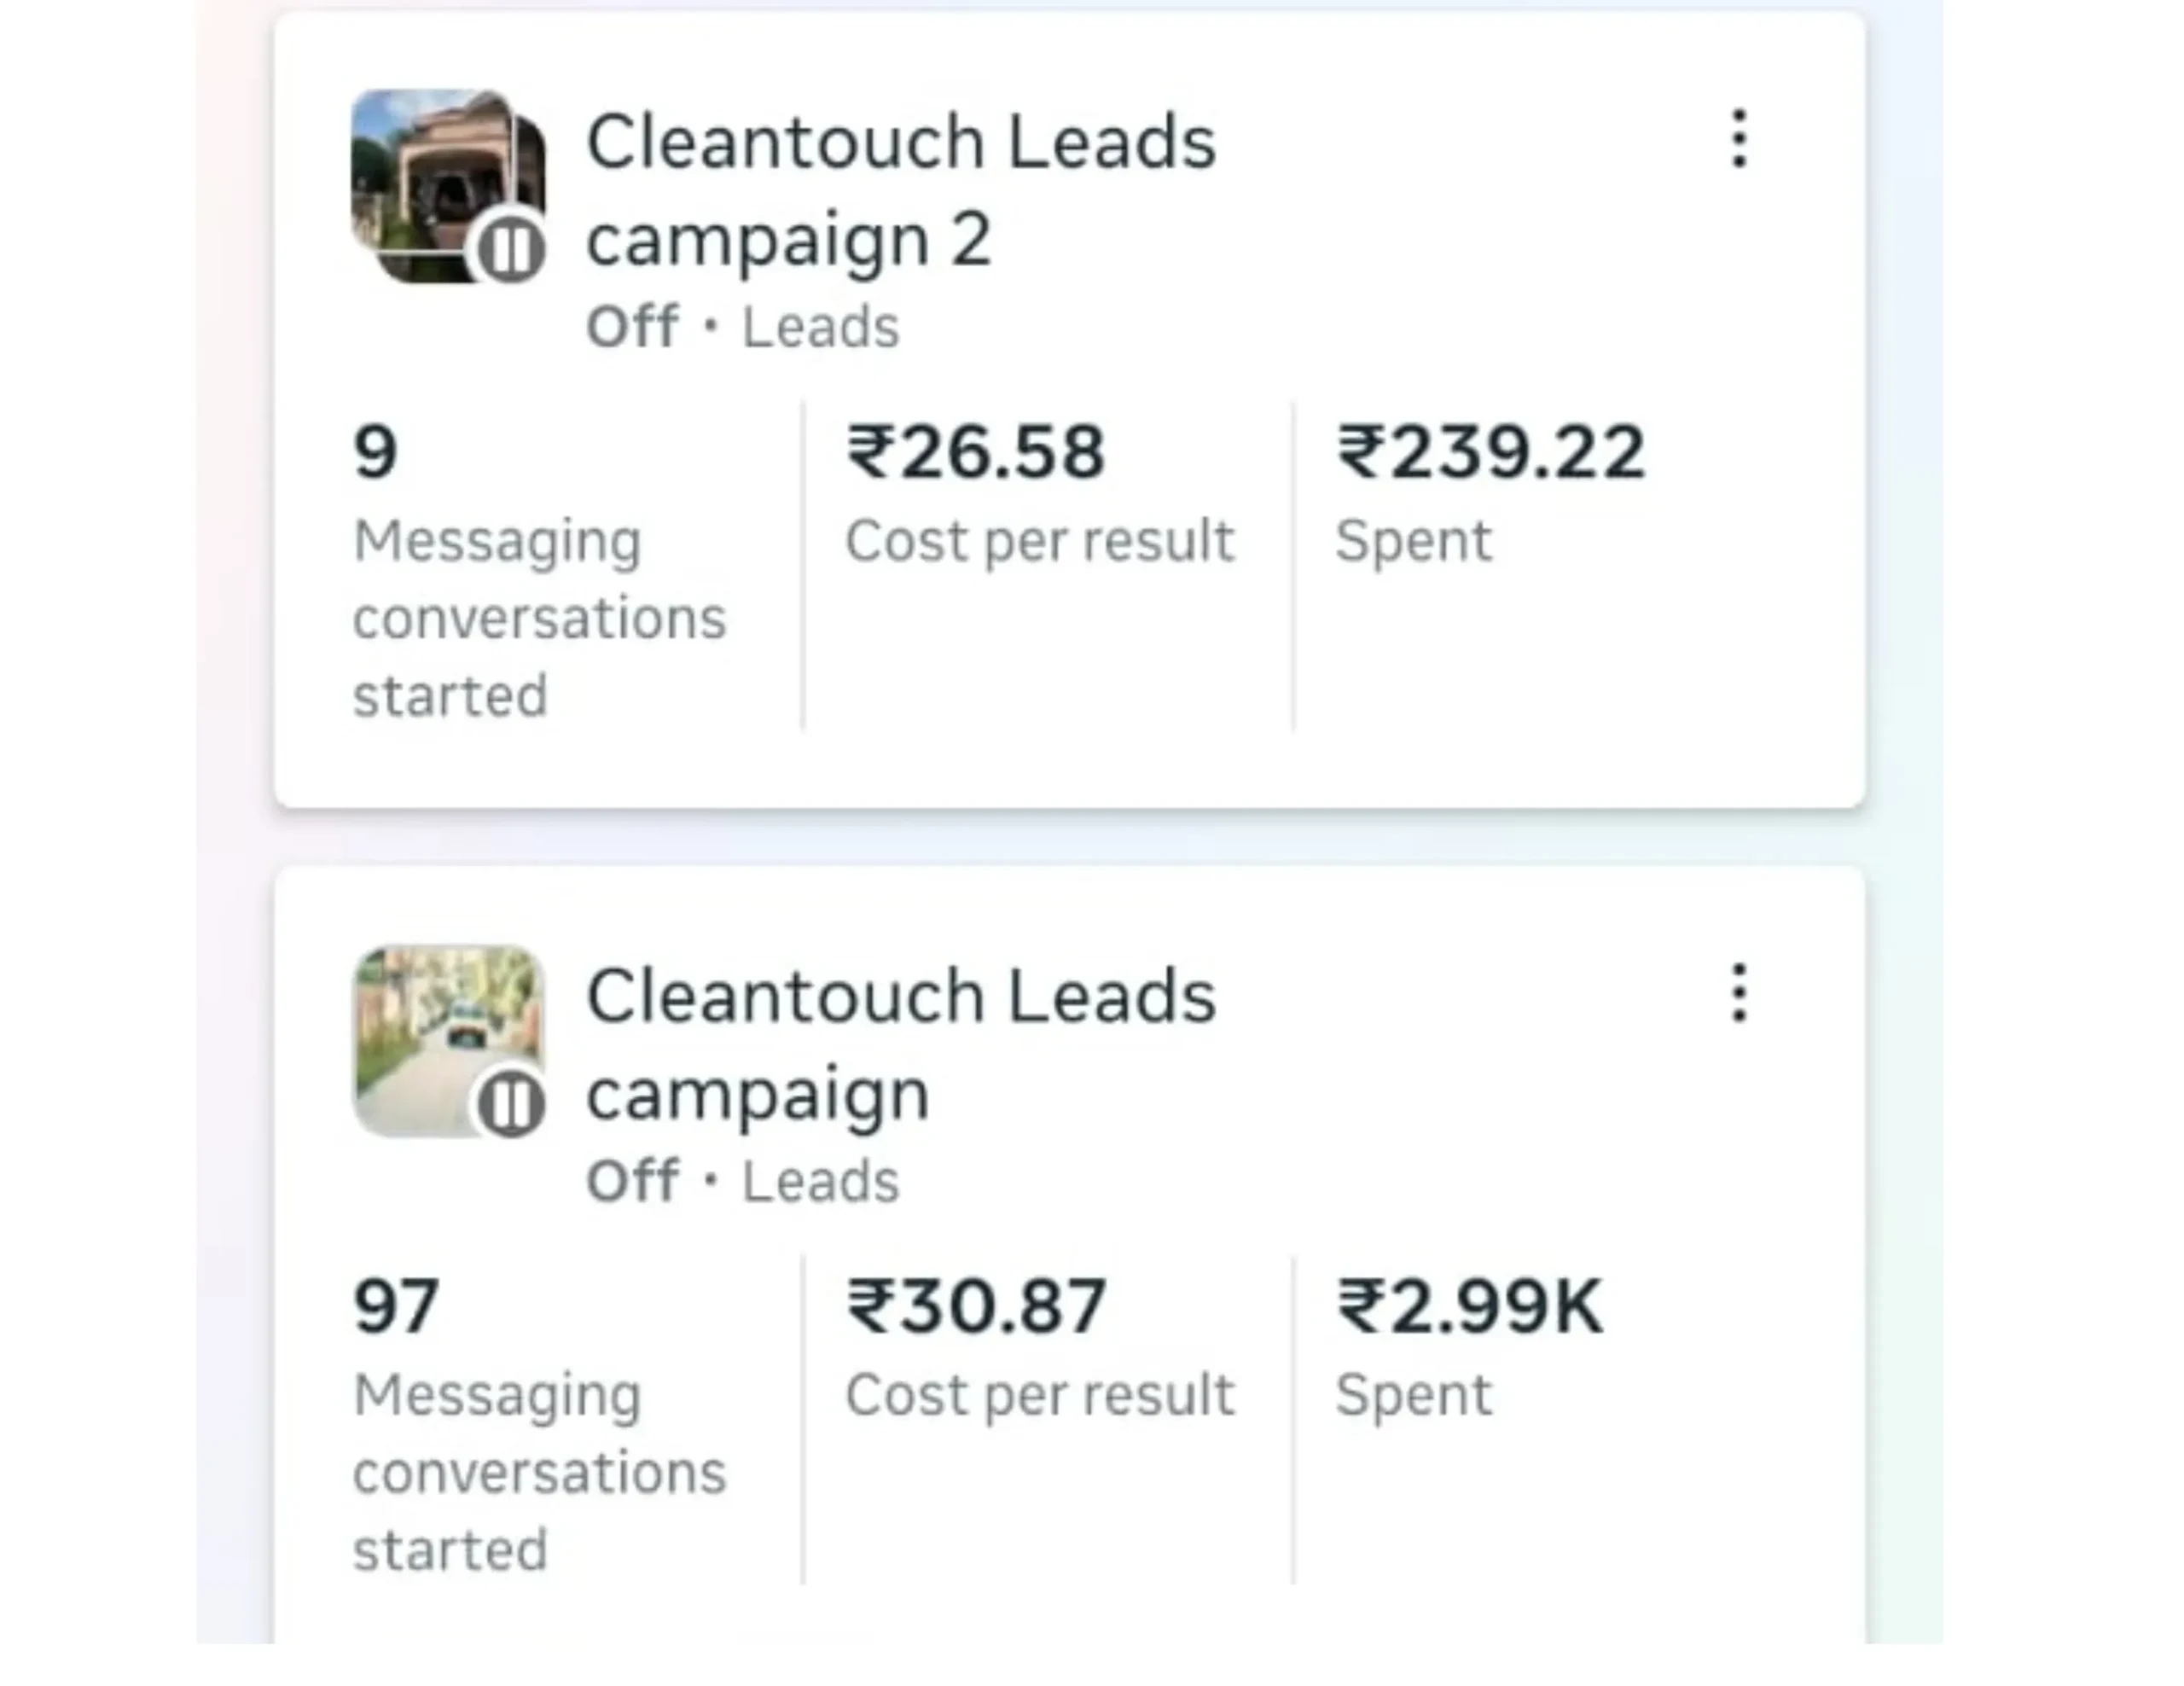
Task: Open three-dot menu for Cleantouch Leads campaign
Action: [1739, 993]
